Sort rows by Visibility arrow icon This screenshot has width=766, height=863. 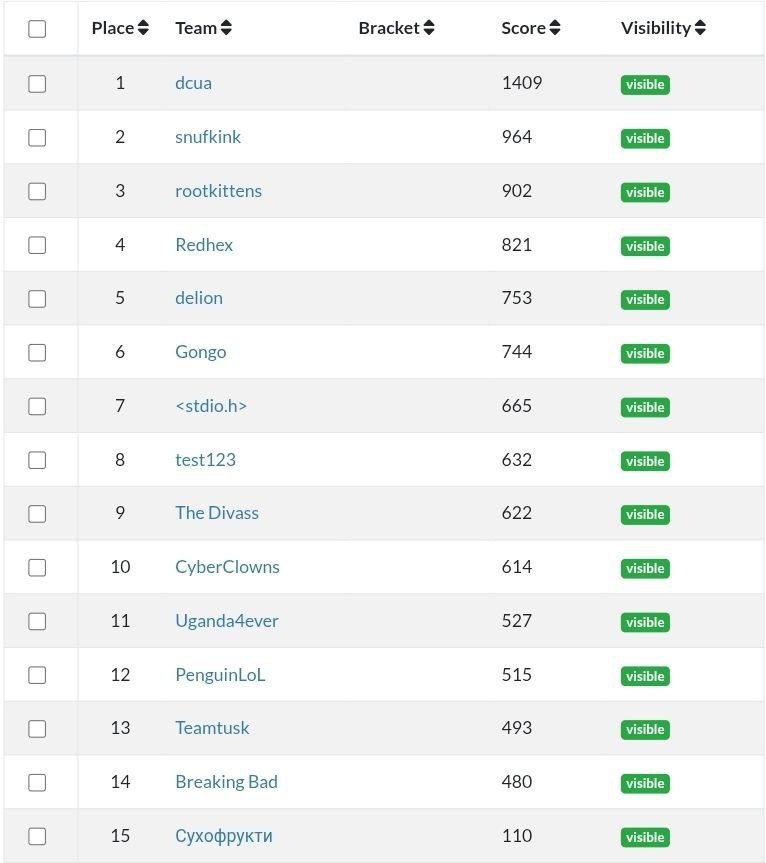tap(700, 28)
